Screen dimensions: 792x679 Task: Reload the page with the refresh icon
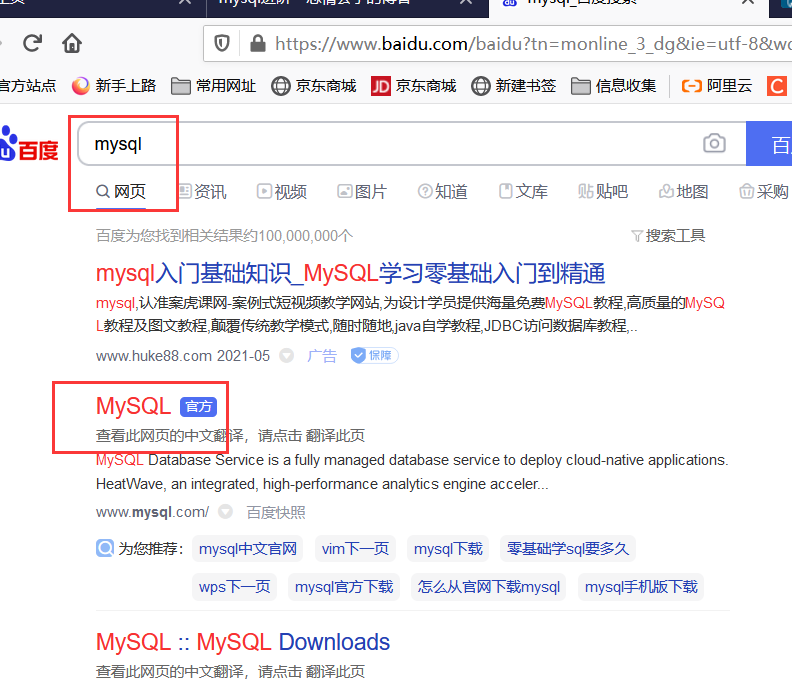33,43
